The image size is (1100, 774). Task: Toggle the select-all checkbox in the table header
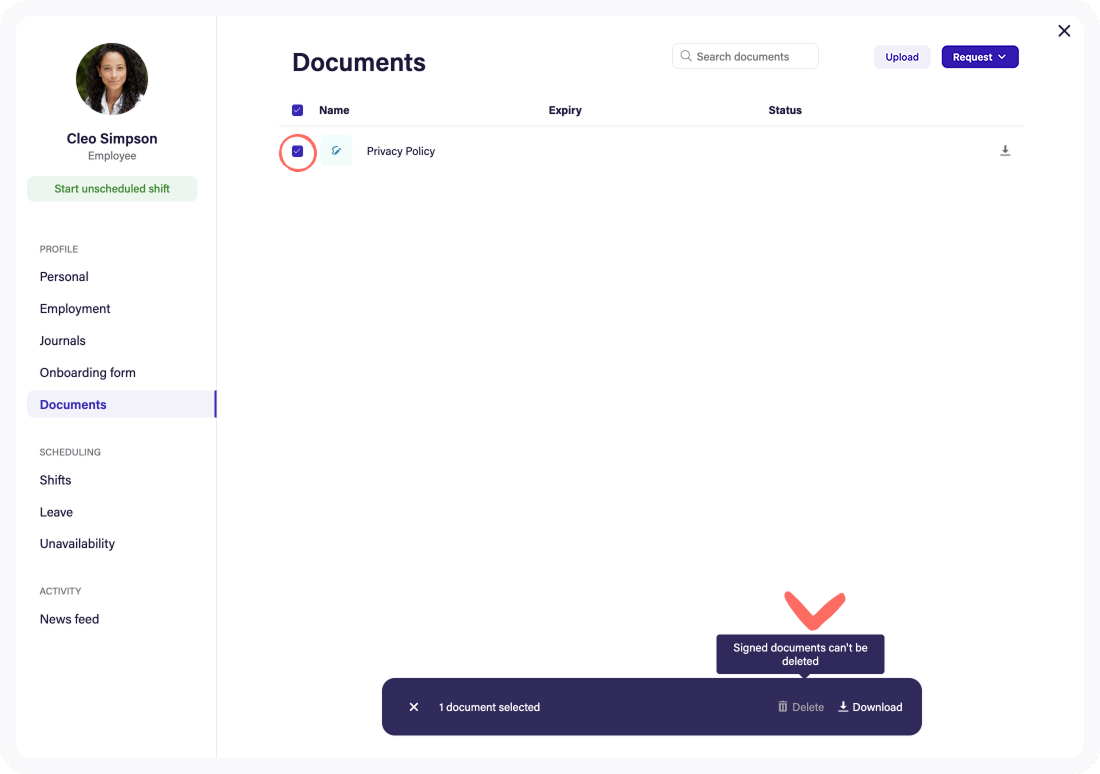297,110
